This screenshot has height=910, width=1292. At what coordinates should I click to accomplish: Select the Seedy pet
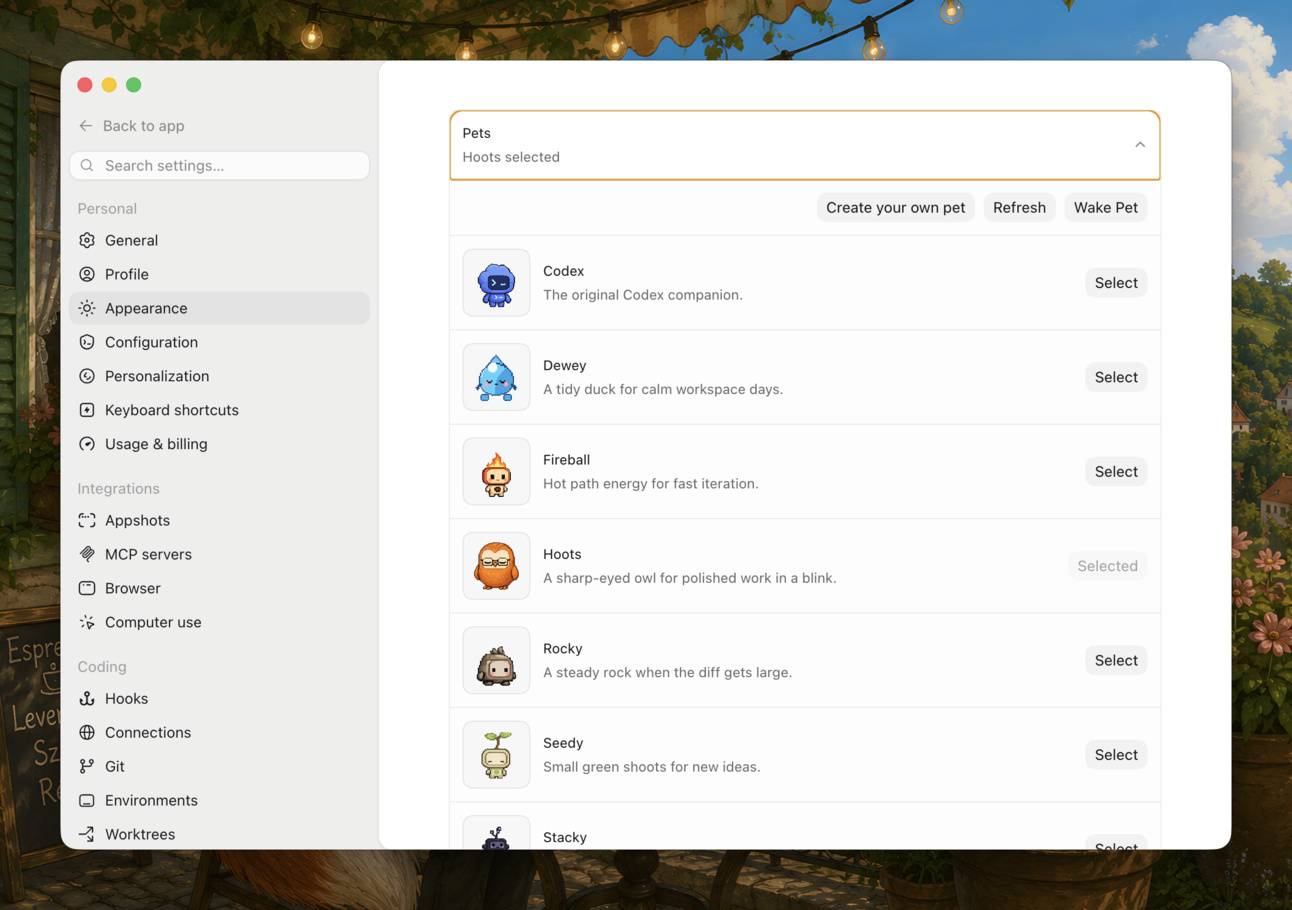point(1116,755)
